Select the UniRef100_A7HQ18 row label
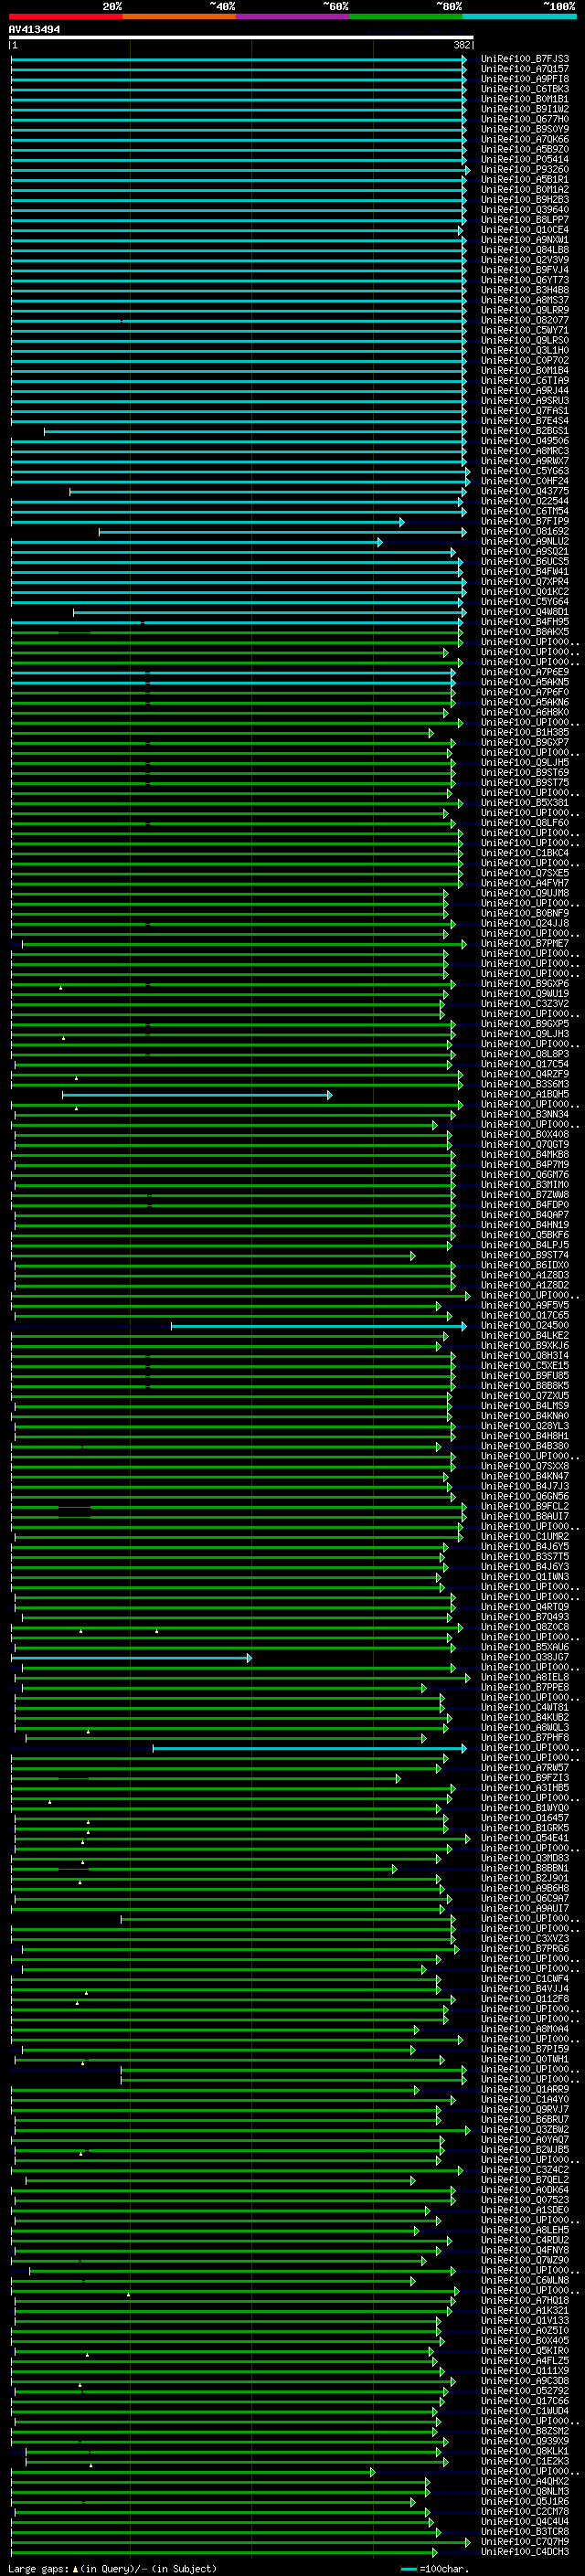The image size is (585, 2576). click(525, 2300)
